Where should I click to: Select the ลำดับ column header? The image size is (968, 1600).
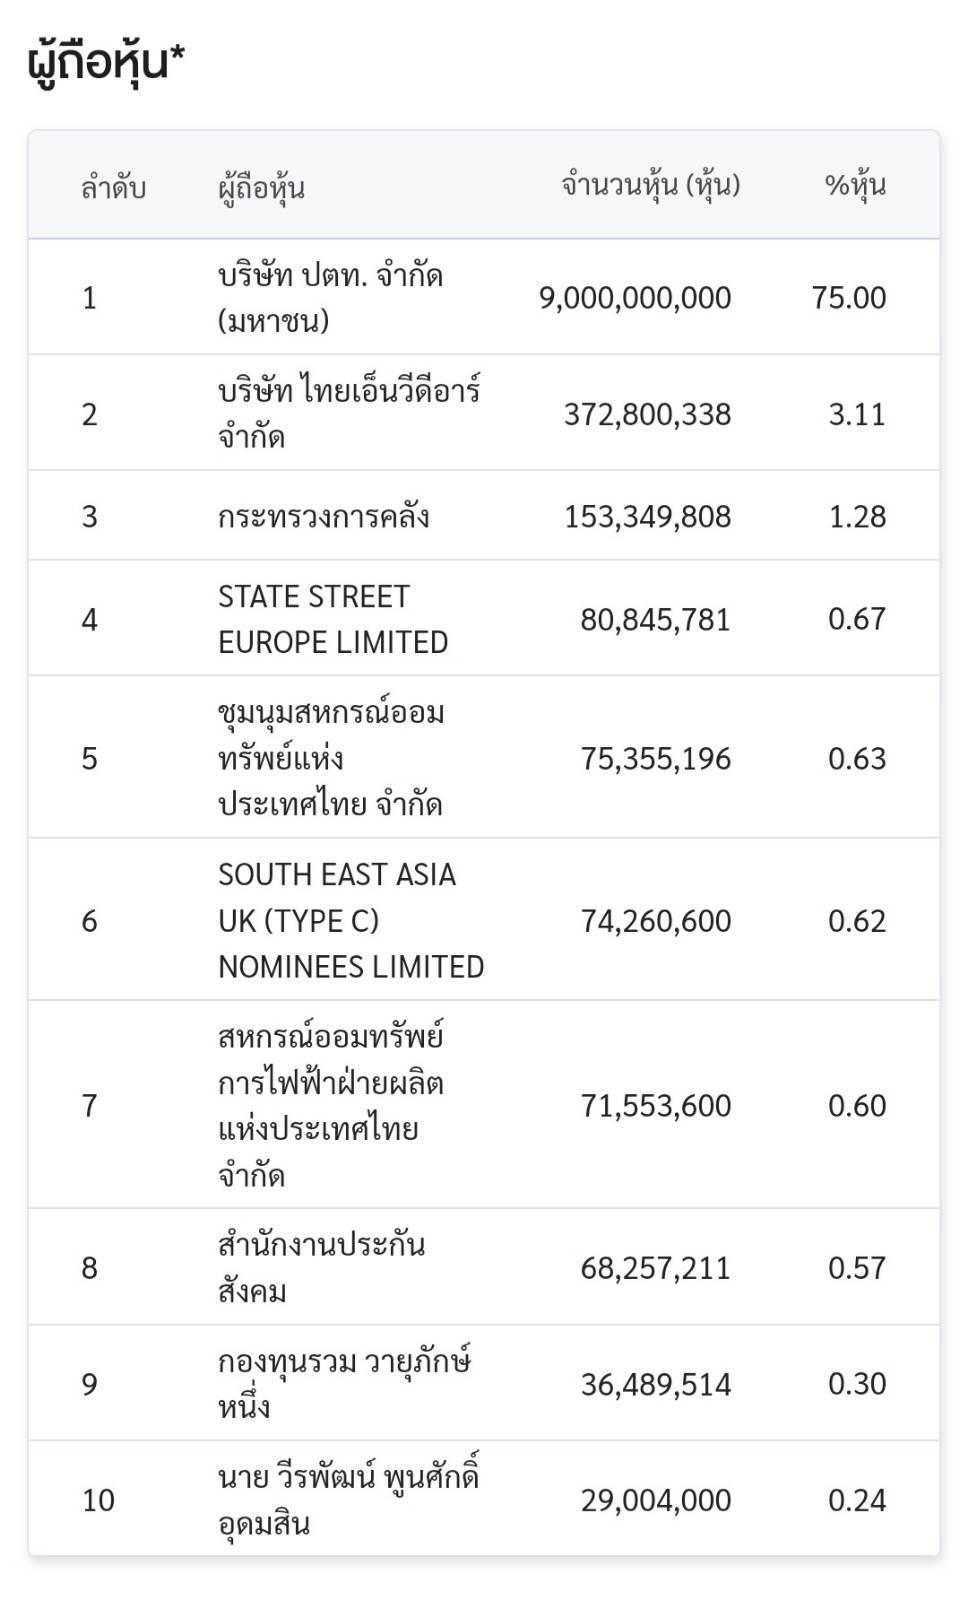coord(114,186)
